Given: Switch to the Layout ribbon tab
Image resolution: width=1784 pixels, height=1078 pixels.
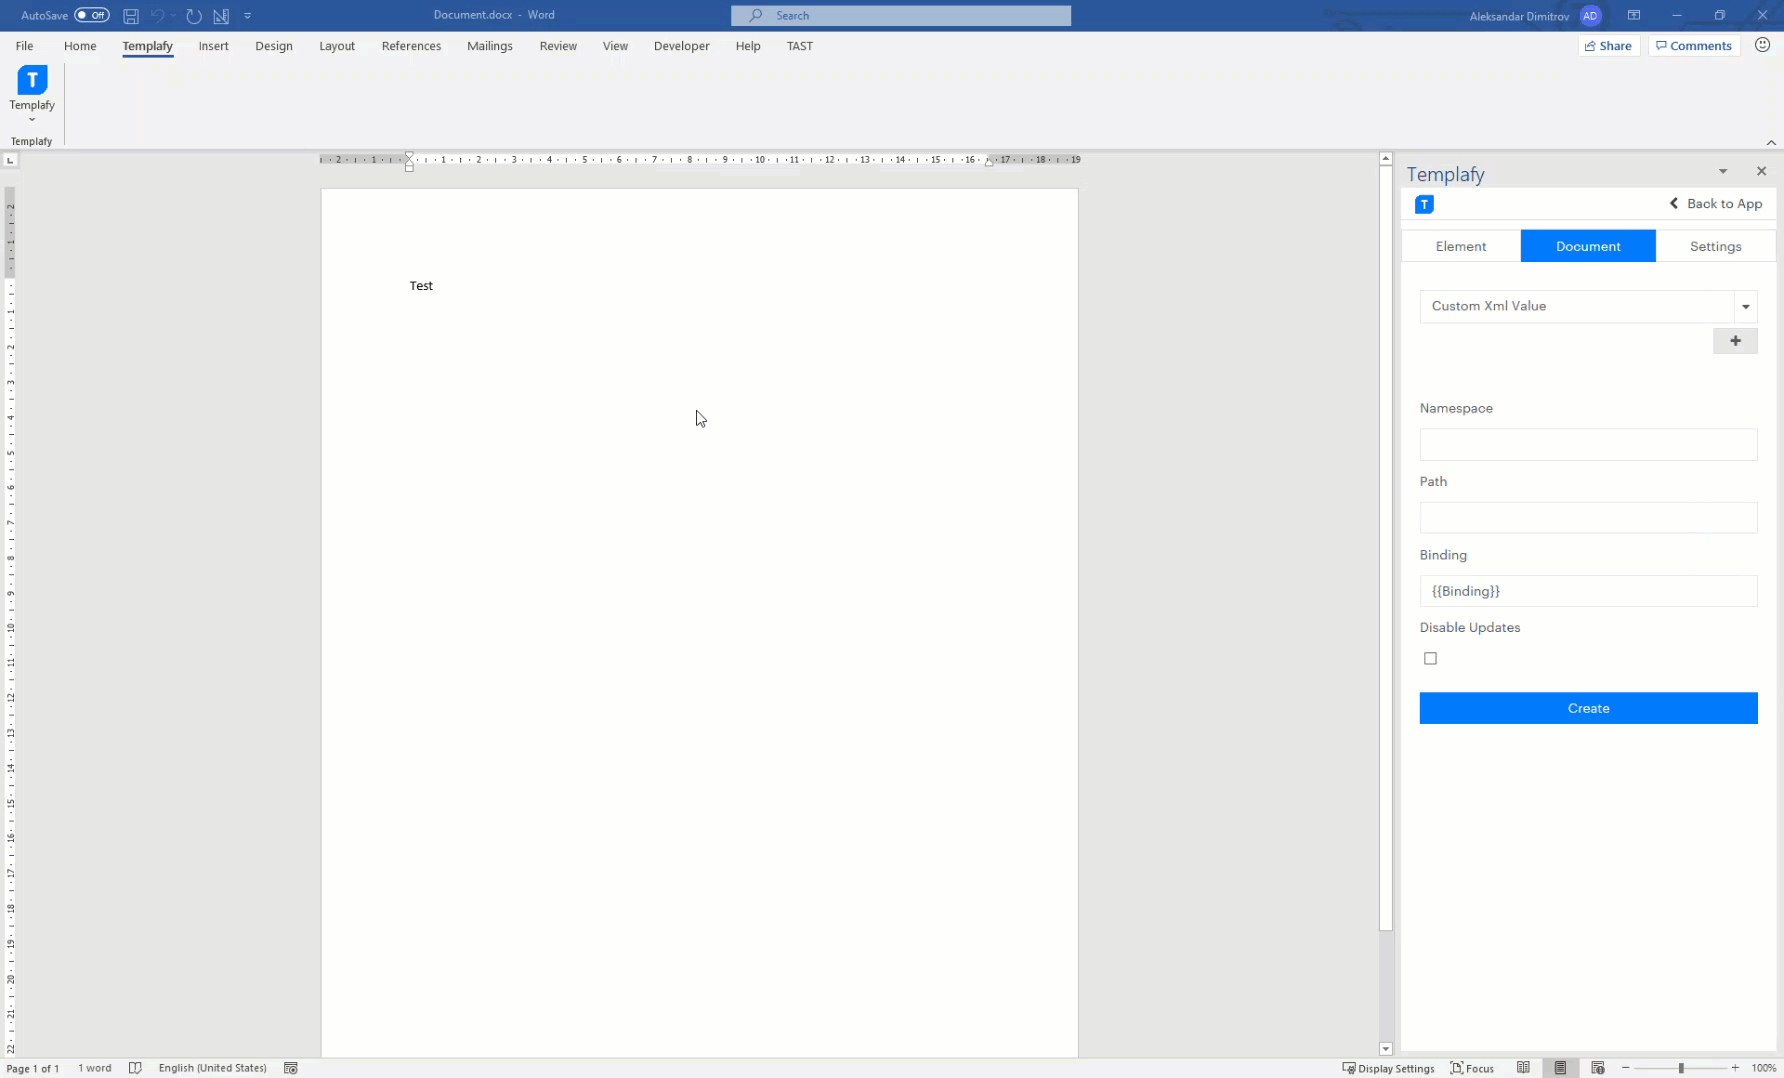Looking at the screenshot, I should tap(337, 46).
